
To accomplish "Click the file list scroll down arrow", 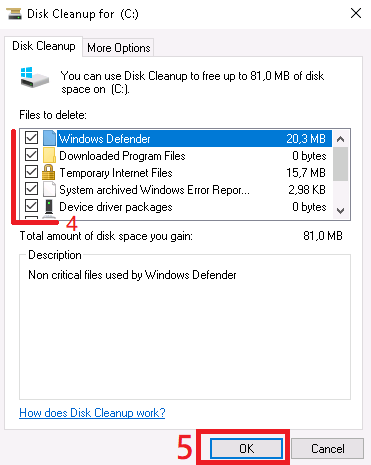I will (340, 211).
